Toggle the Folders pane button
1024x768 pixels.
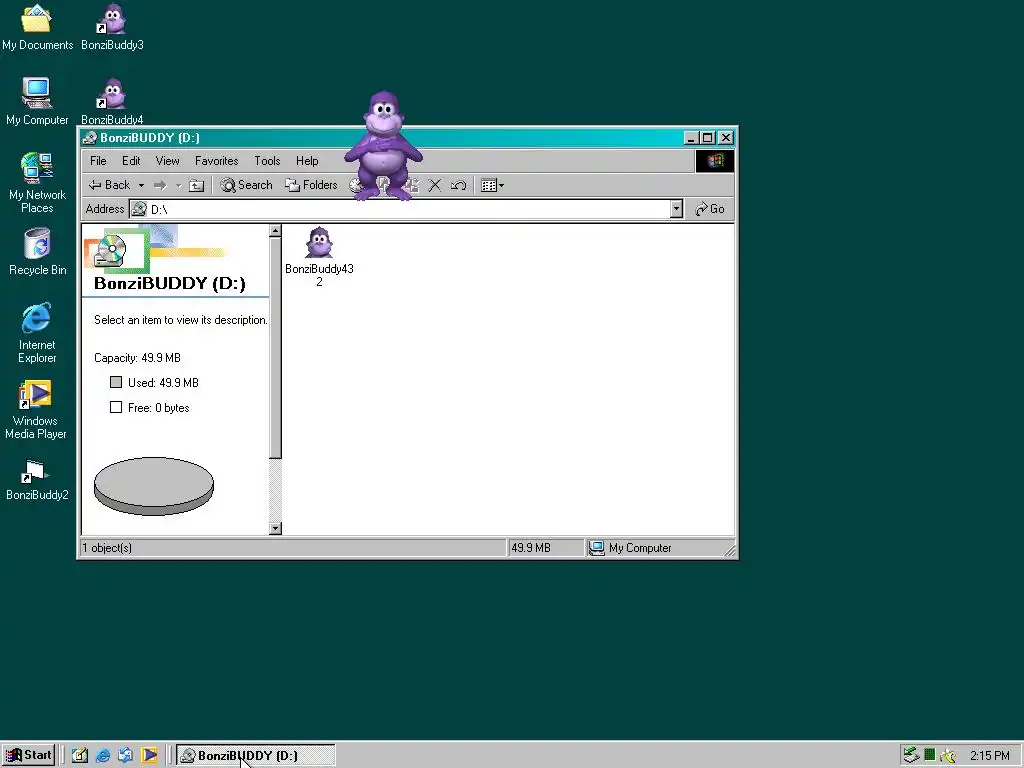click(x=312, y=185)
